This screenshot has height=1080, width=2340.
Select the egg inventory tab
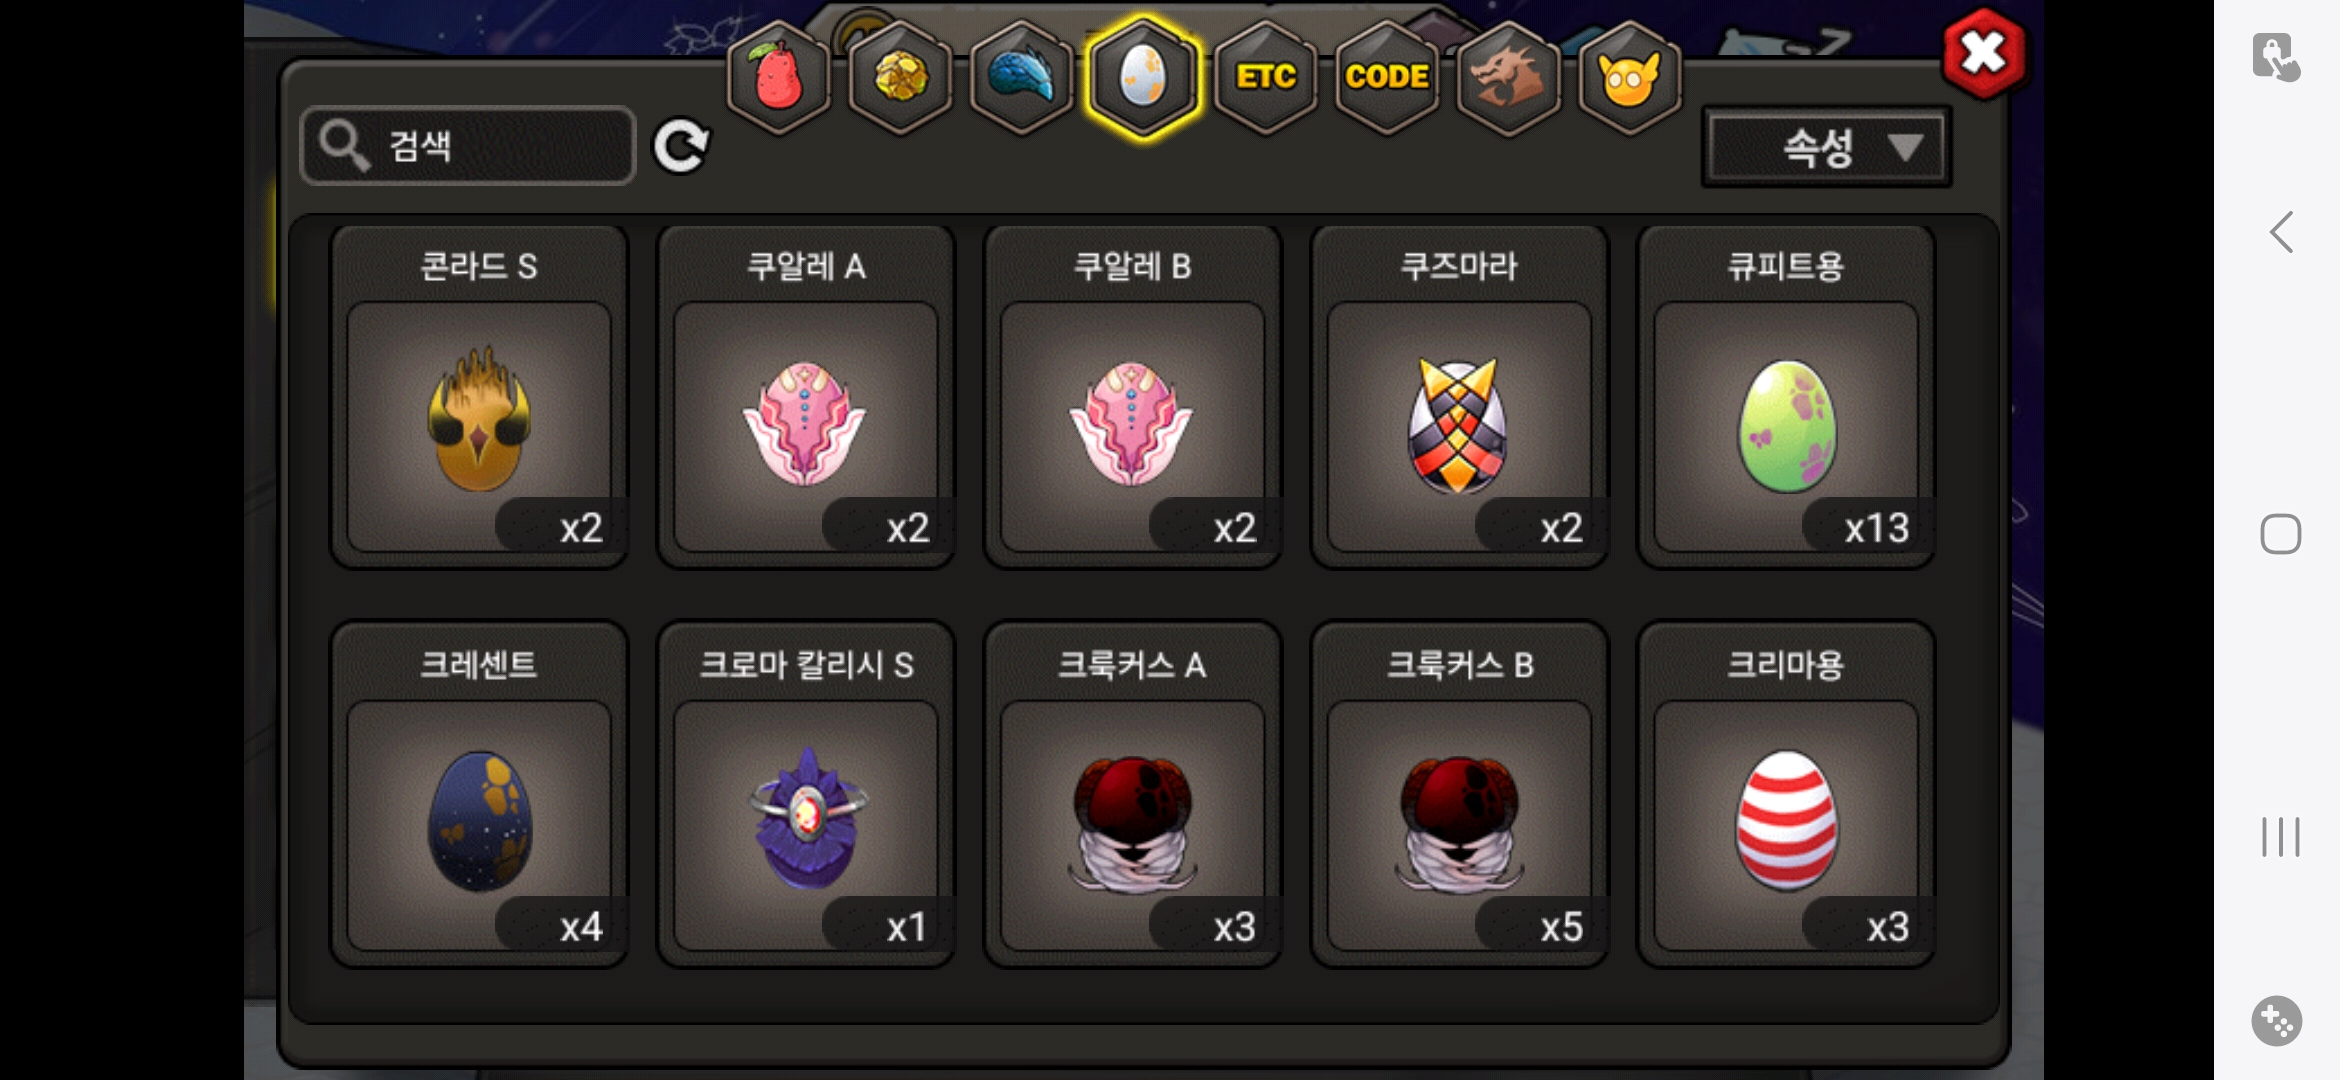pyautogui.click(x=1143, y=78)
